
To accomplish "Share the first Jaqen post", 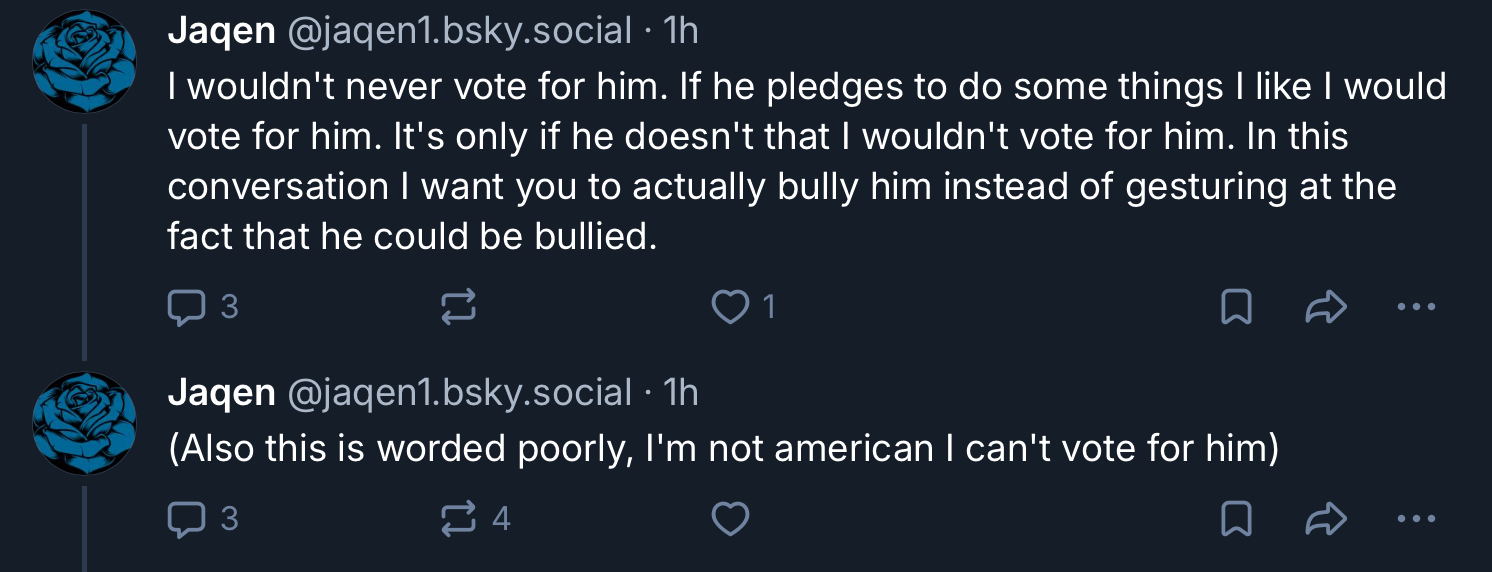I will click(1327, 307).
